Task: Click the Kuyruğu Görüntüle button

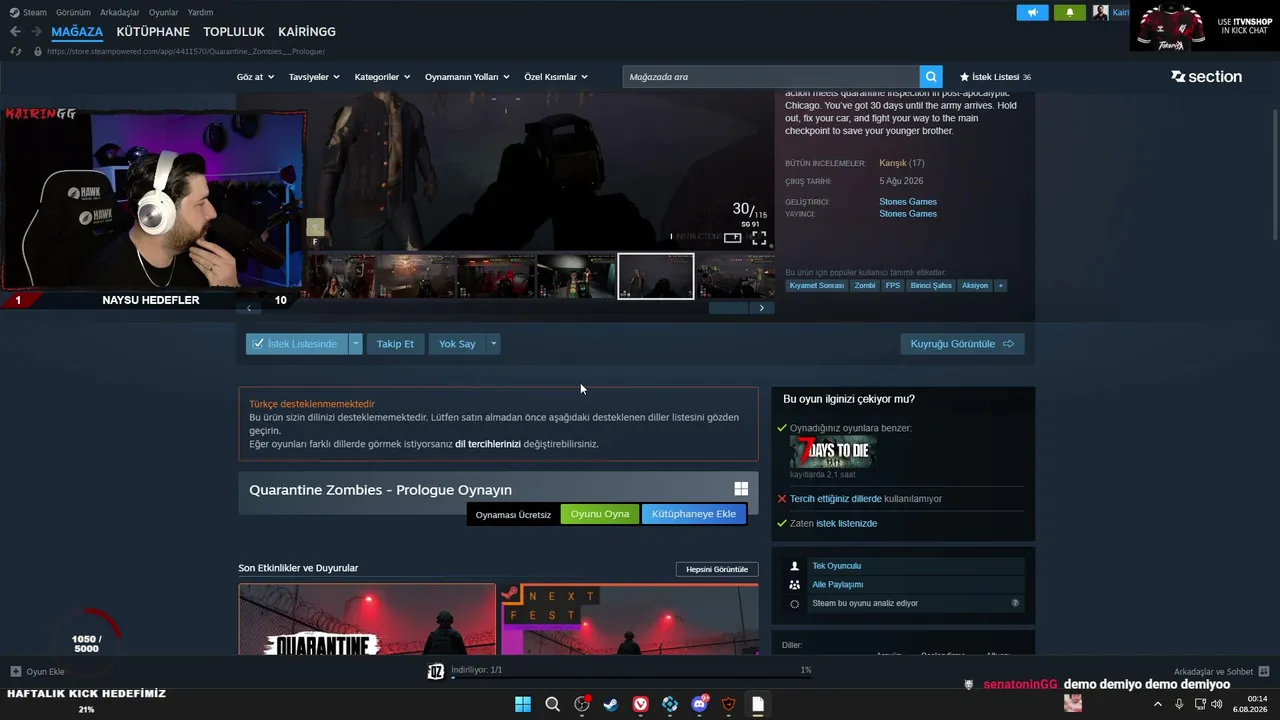Action: (x=962, y=344)
